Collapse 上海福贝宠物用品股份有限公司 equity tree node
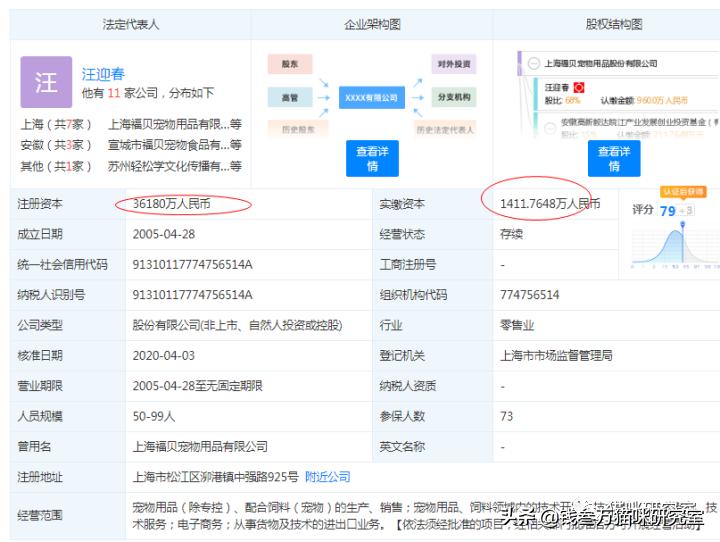 (x=533, y=63)
